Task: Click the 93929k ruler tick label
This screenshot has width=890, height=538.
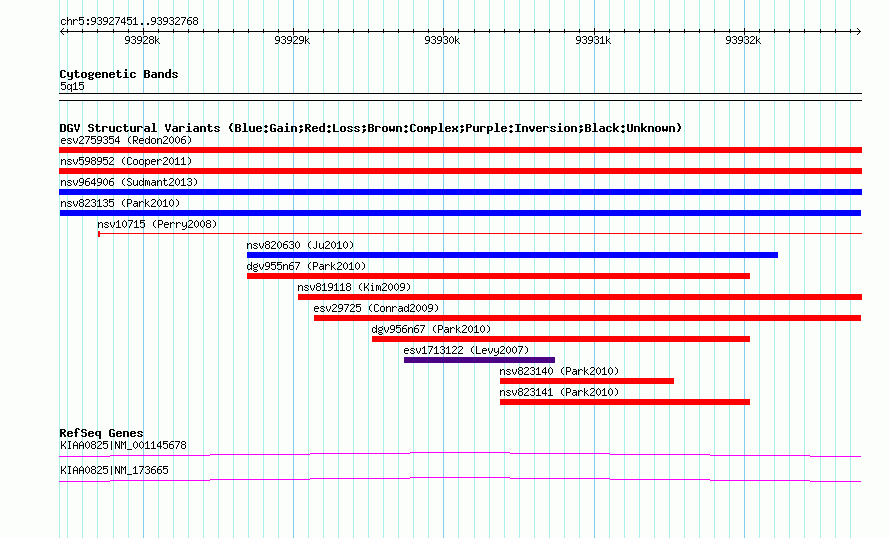Action: (x=292, y=40)
